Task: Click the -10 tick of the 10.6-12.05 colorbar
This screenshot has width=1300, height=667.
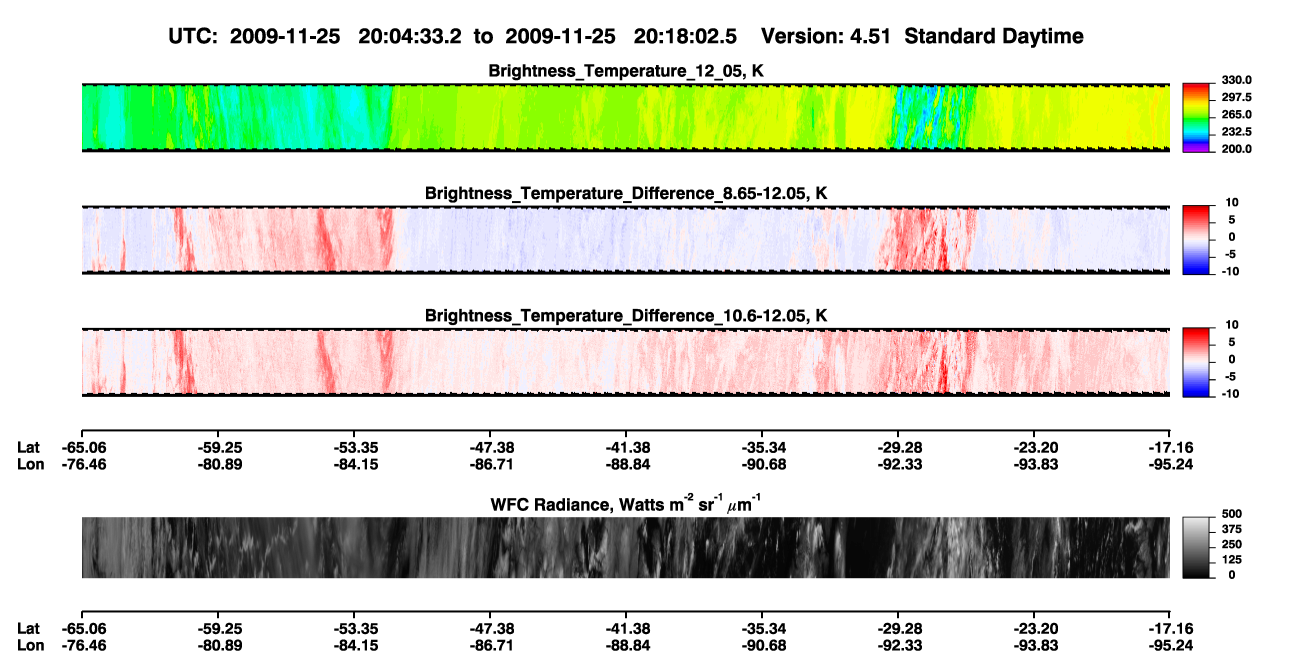Action: point(1230,394)
